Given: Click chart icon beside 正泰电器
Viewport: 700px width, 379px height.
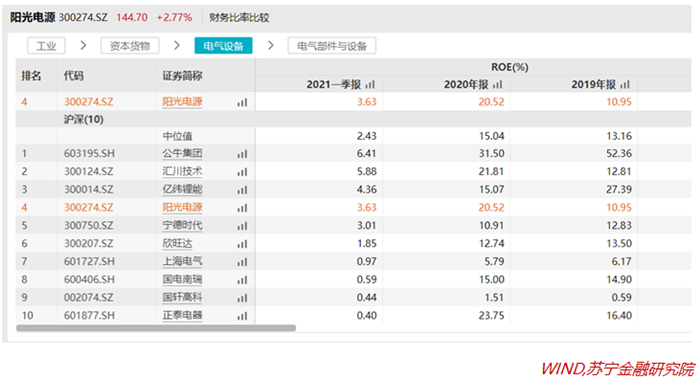Looking at the screenshot, I should click(x=242, y=316).
